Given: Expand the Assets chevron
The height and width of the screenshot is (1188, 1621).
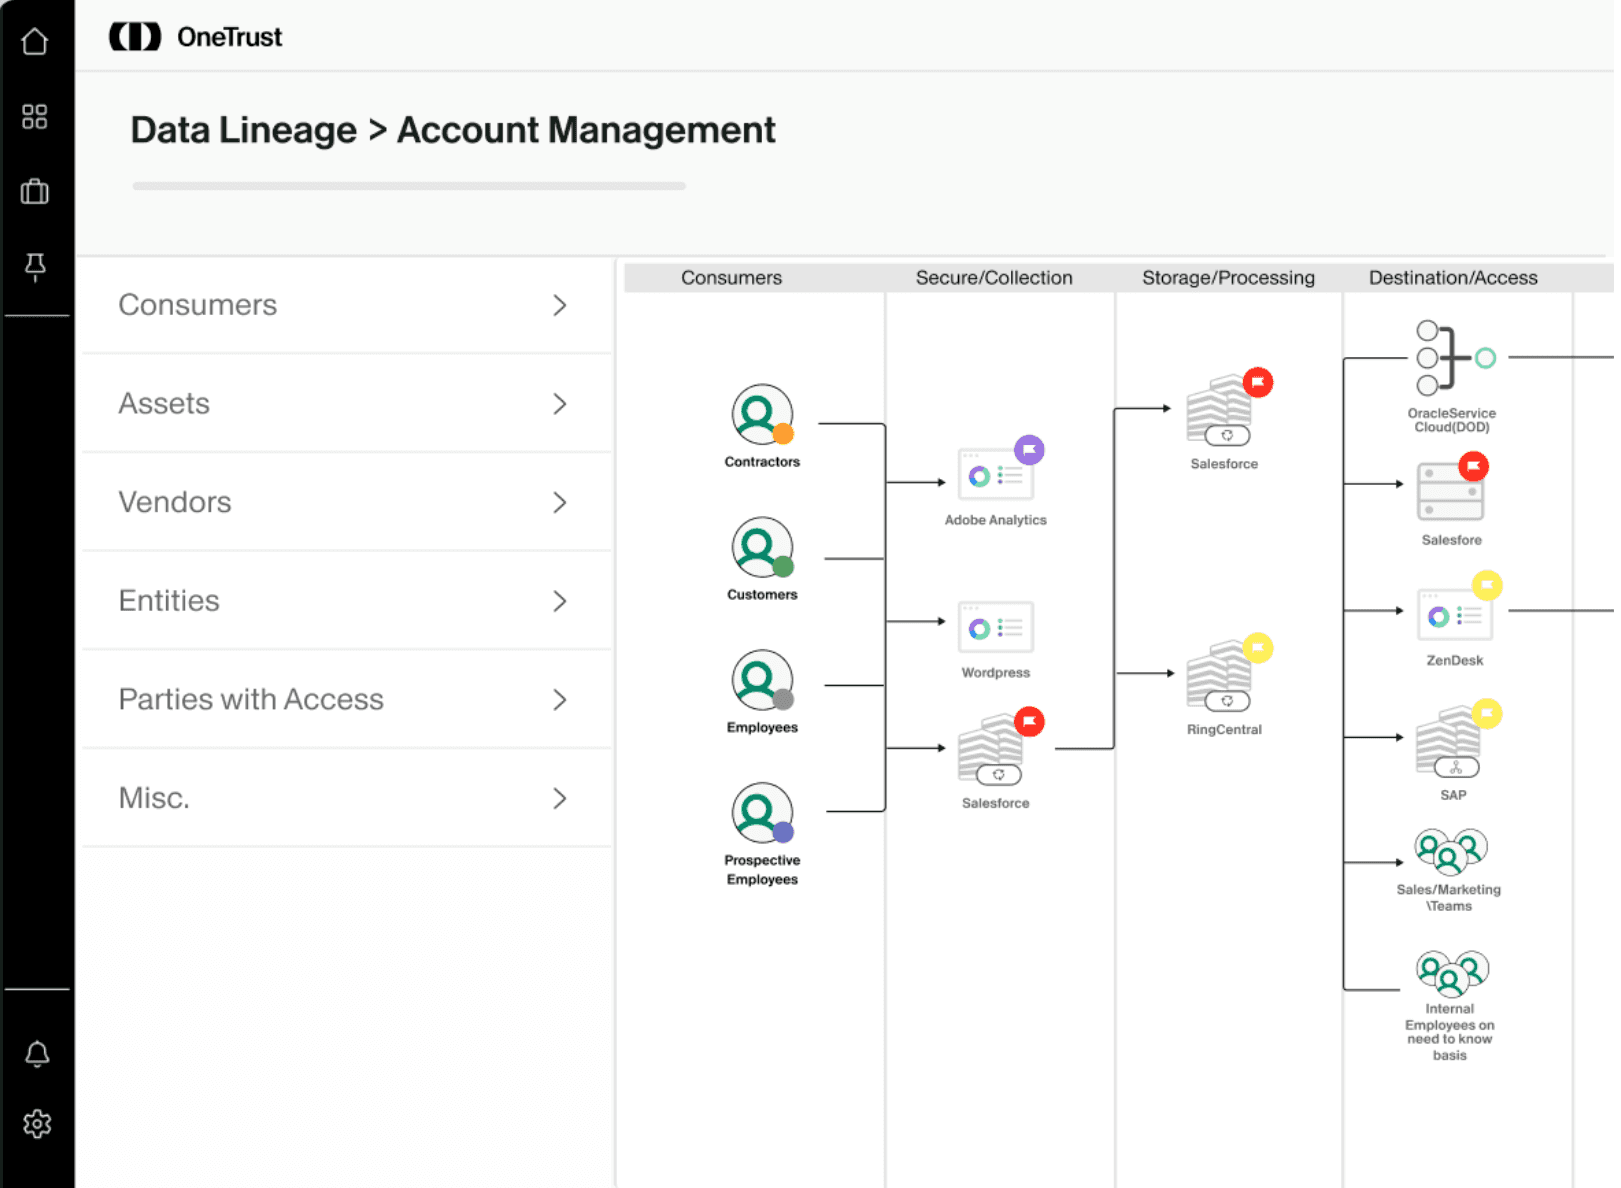Looking at the screenshot, I should (x=560, y=404).
